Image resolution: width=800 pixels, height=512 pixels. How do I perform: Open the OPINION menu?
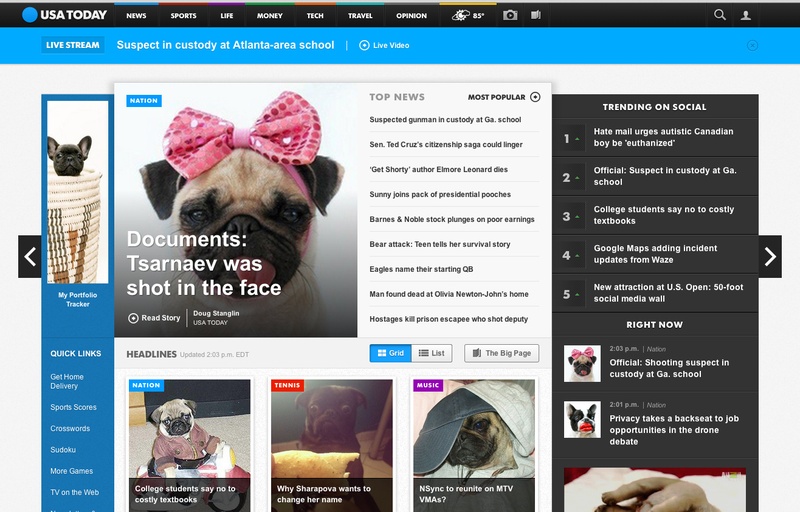click(x=412, y=16)
